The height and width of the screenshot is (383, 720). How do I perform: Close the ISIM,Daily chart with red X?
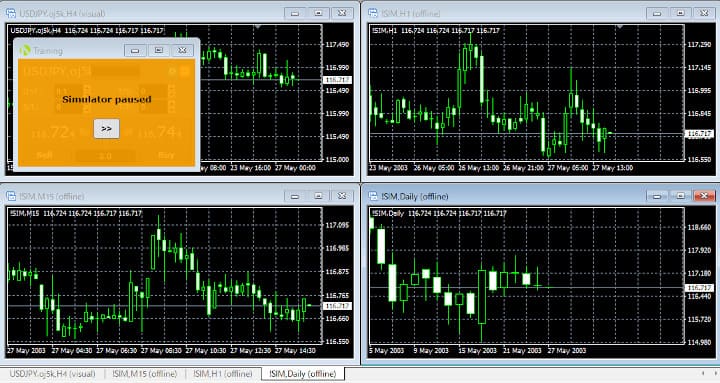704,196
